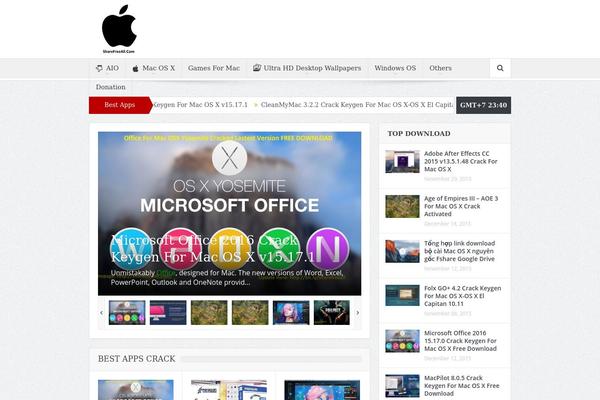This screenshot has height=400, width=600.
Task: Open the AIO menu
Action: 107,68
